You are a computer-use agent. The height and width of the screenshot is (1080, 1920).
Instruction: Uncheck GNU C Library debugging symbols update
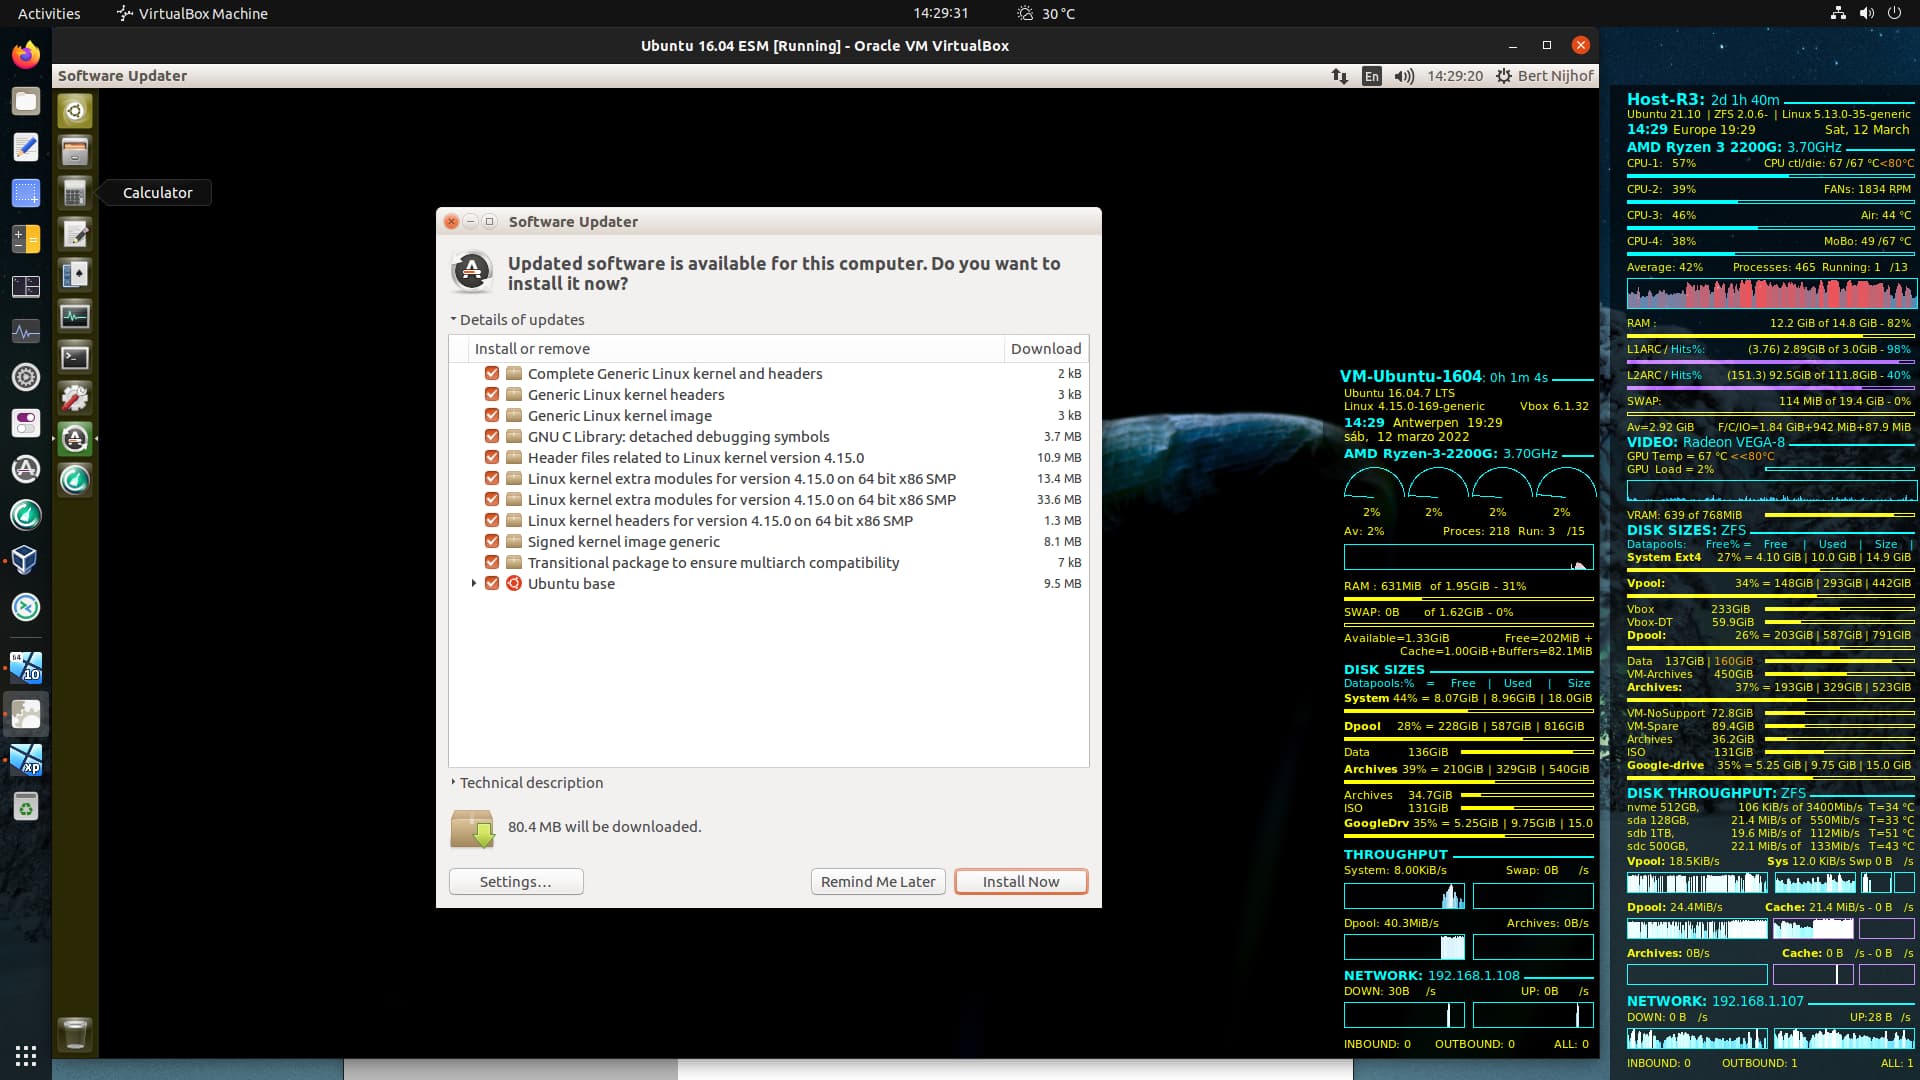(491, 436)
